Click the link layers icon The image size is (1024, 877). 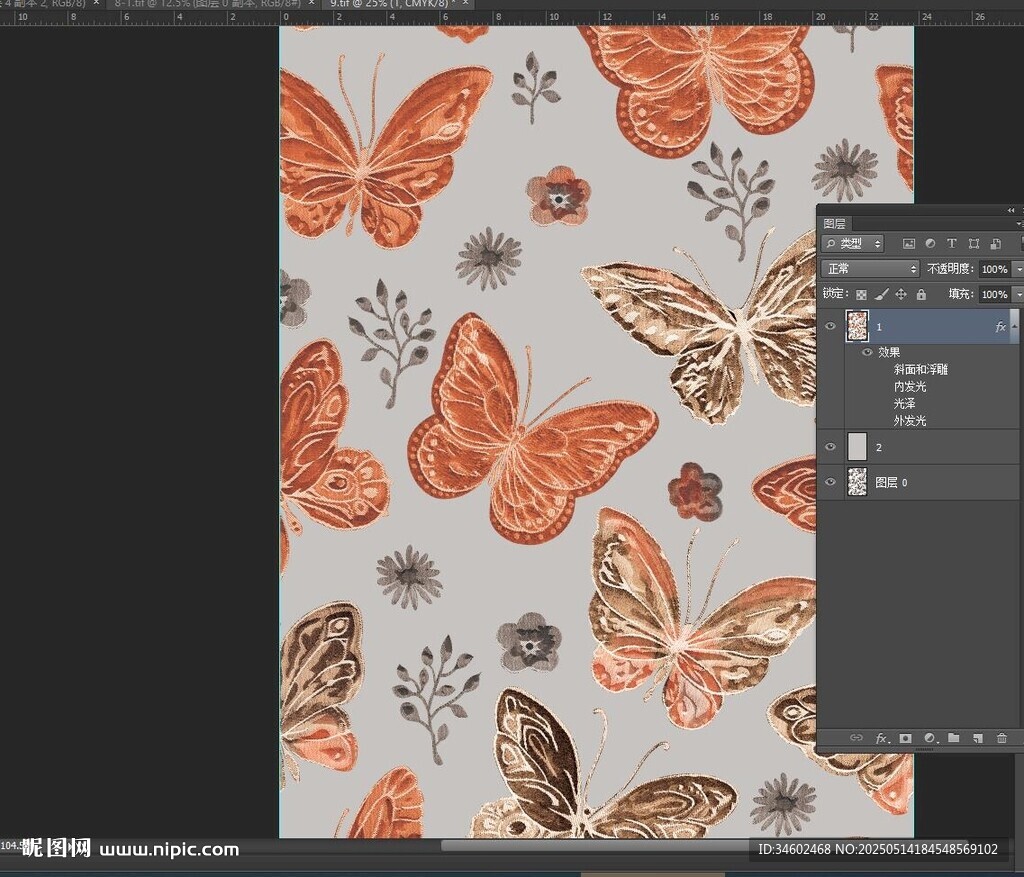point(856,738)
